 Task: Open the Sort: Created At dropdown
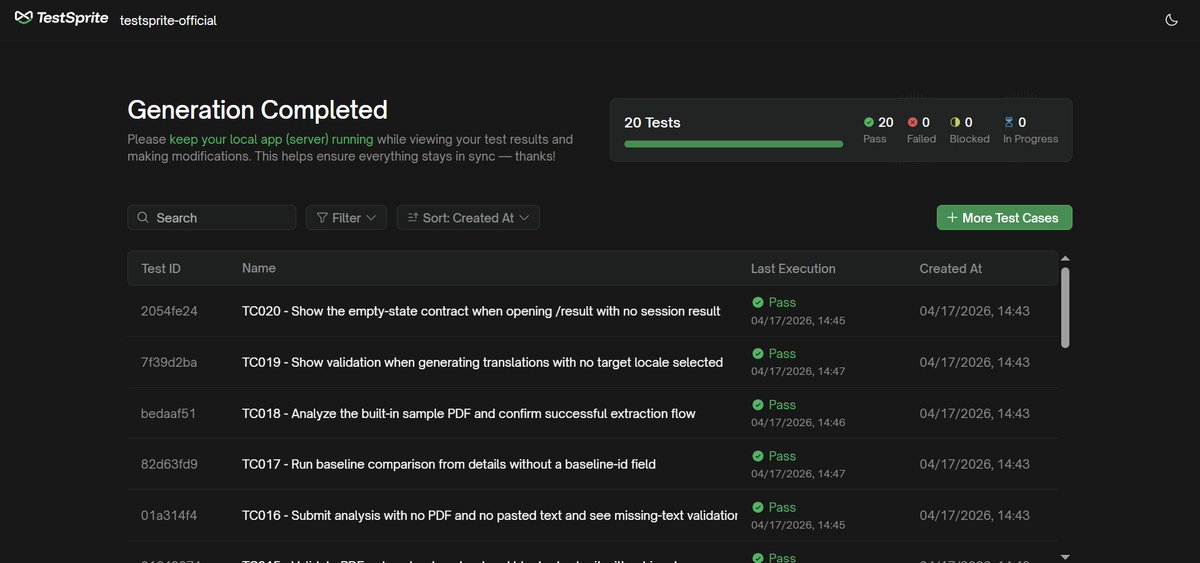(x=468, y=217)
